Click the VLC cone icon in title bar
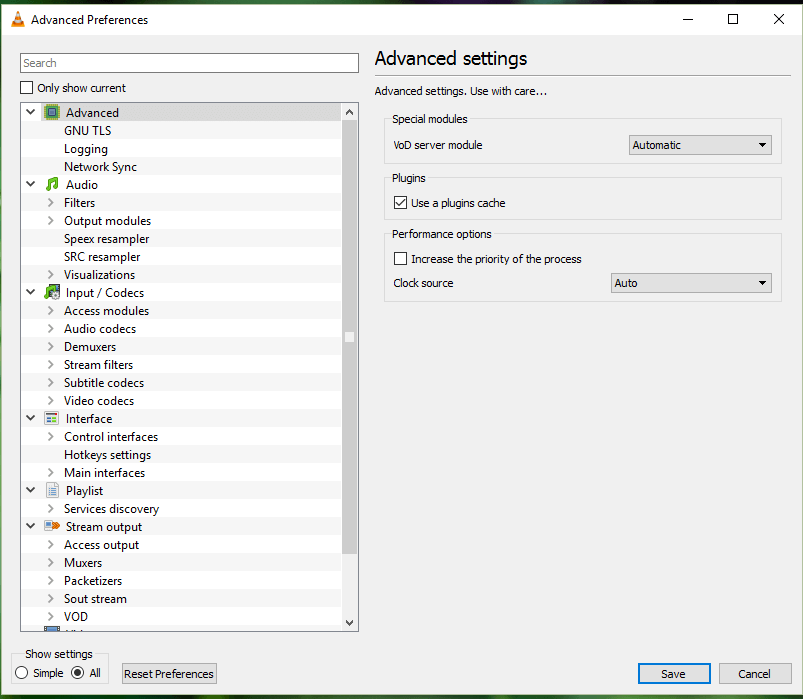 coord(18,19)
